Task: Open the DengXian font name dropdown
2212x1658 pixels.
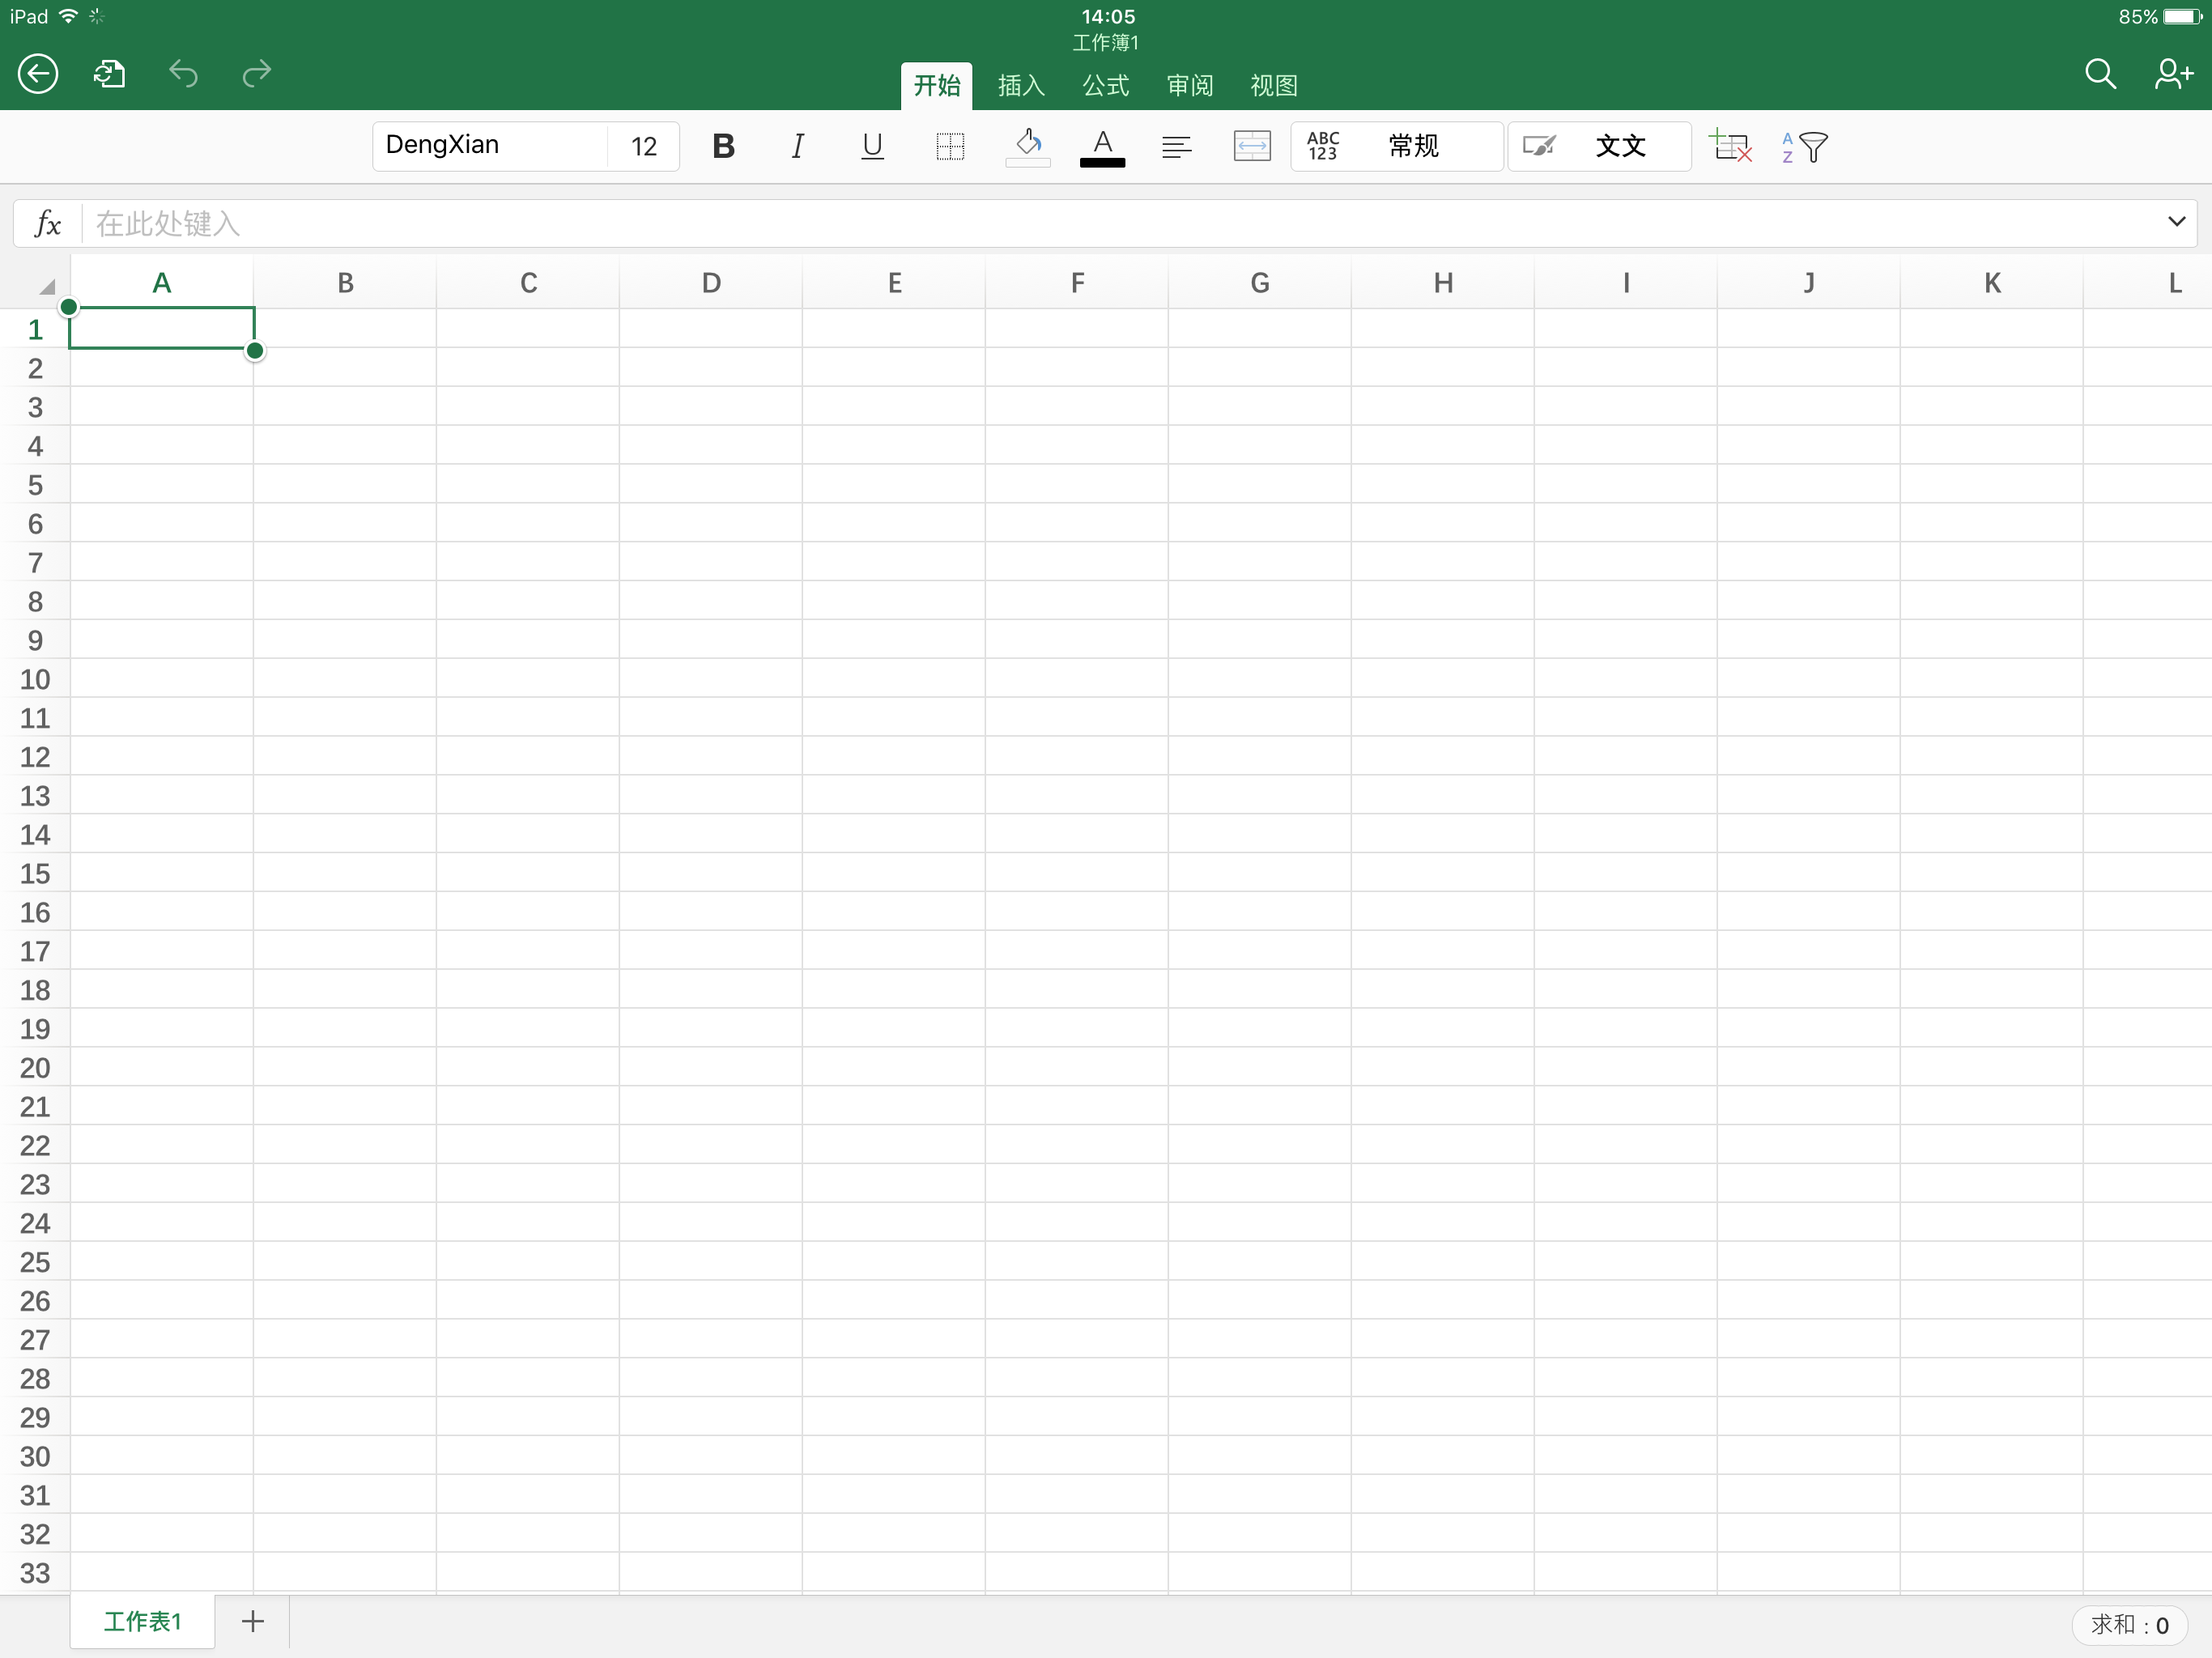Action: 488,146
